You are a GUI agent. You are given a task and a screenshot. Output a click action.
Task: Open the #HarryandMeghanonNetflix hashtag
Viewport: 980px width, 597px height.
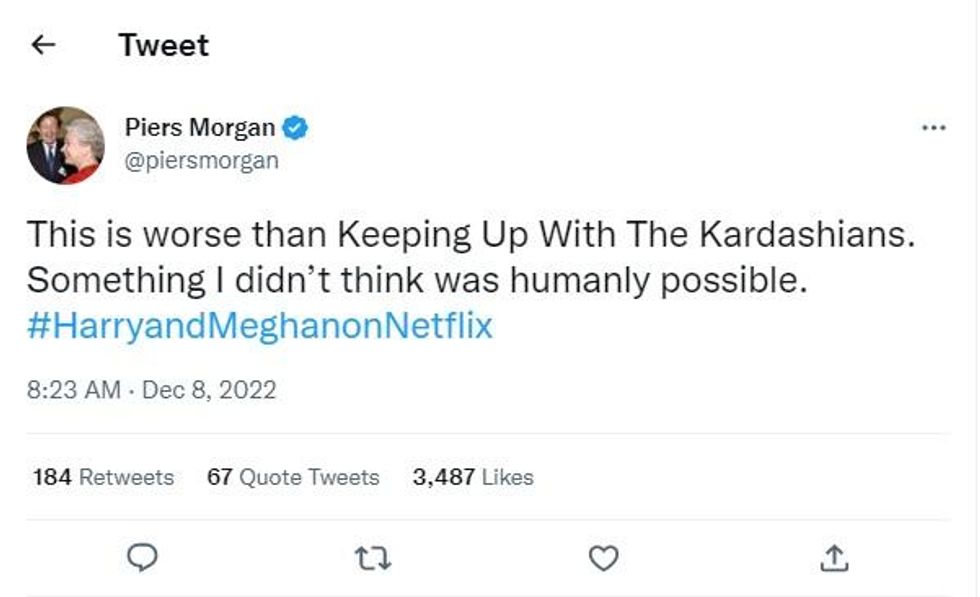click(260, 327)
